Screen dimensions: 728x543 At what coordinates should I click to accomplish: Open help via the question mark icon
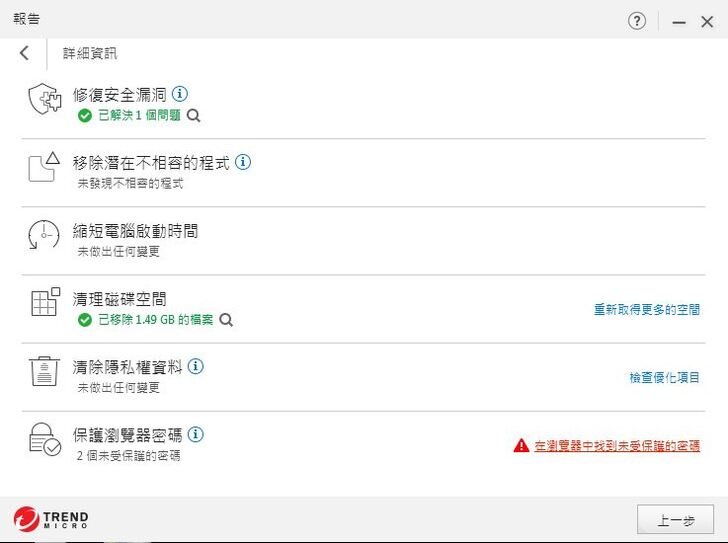pyautogui.click(x=637, y=21)
